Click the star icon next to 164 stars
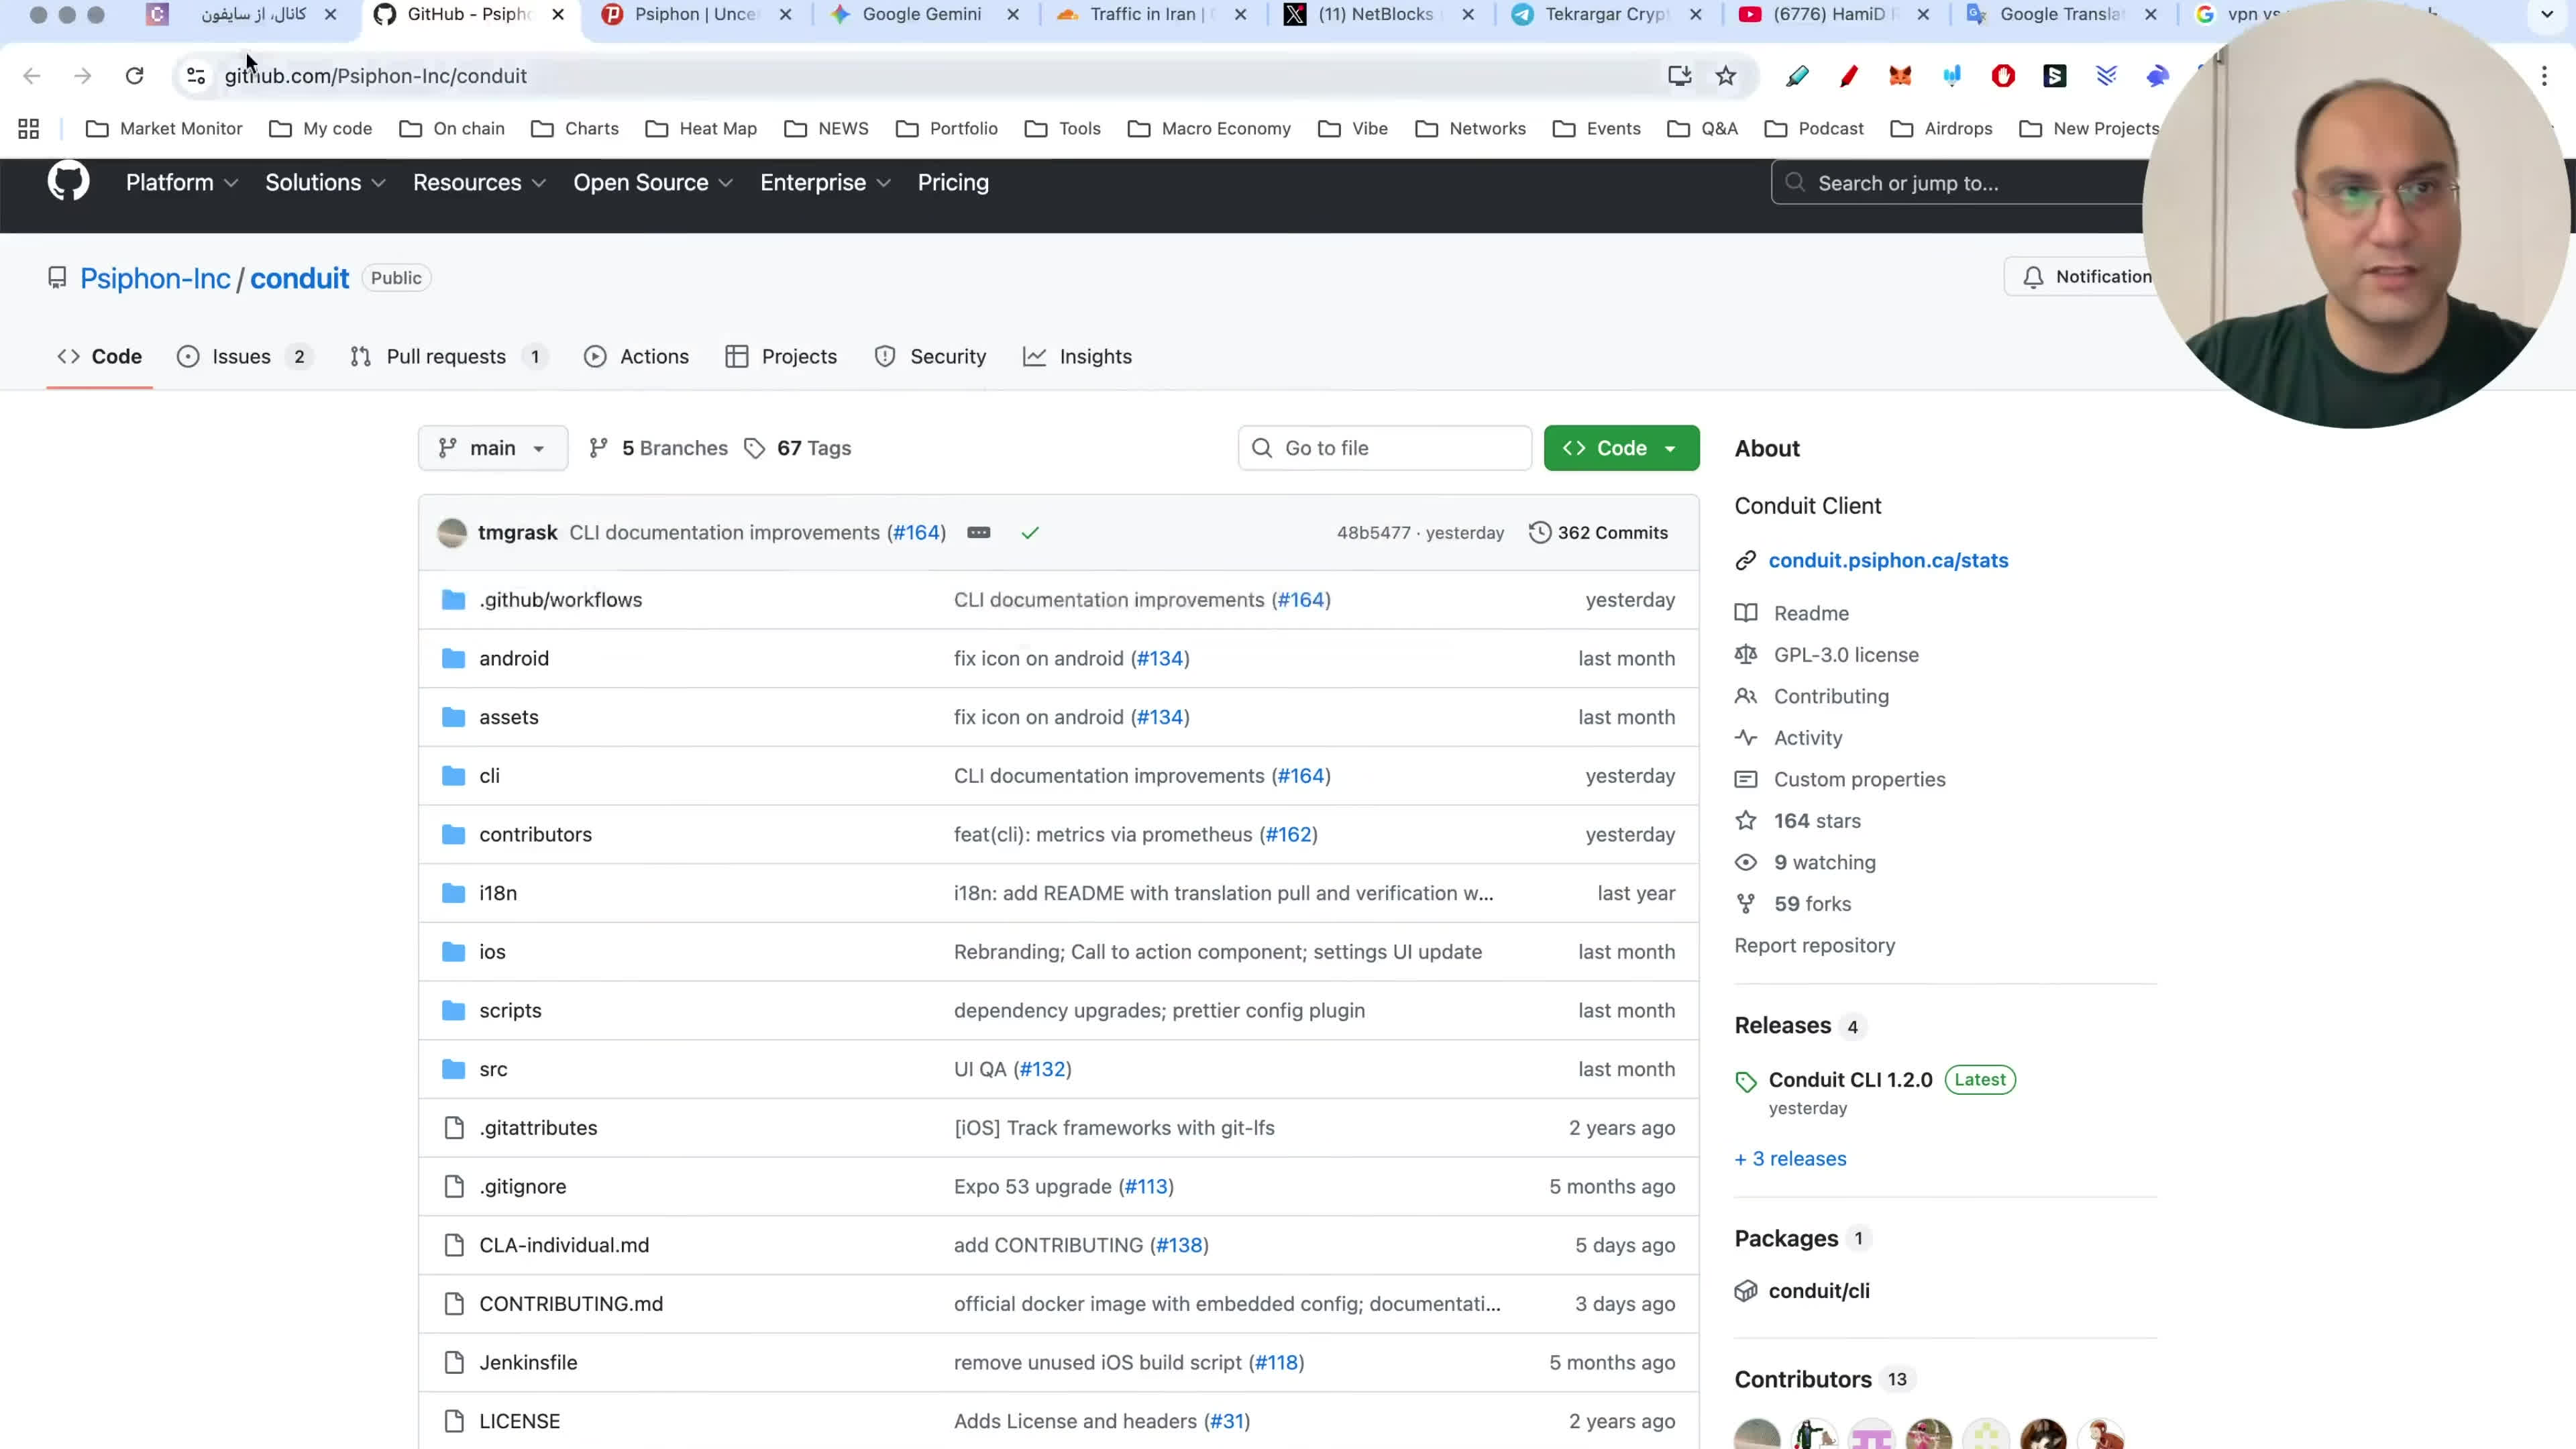This screenshot has width=2576, height=1449. [x=1746, y=821]
